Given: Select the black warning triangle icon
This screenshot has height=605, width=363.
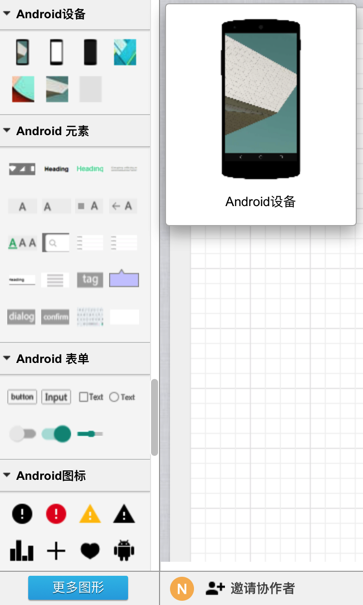Looking at the screenshot, I should click(124, 514).
